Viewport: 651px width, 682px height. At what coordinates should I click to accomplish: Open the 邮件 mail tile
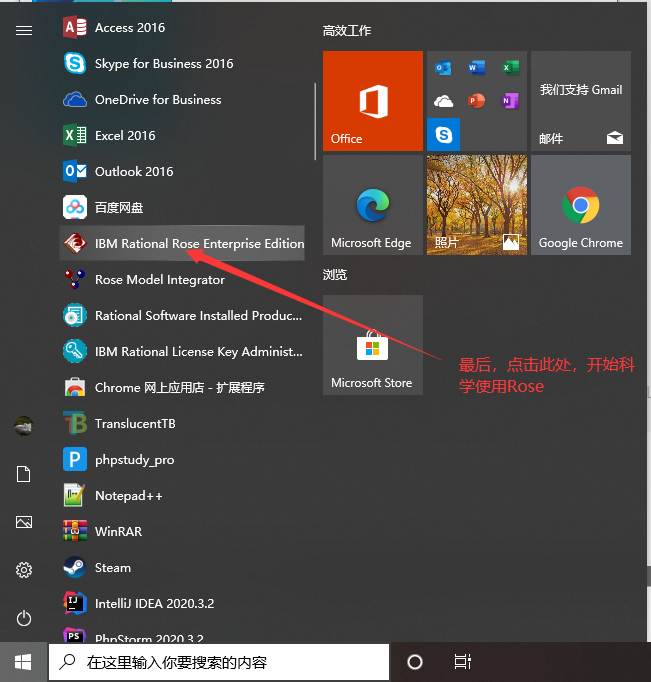tap(581, 101)
